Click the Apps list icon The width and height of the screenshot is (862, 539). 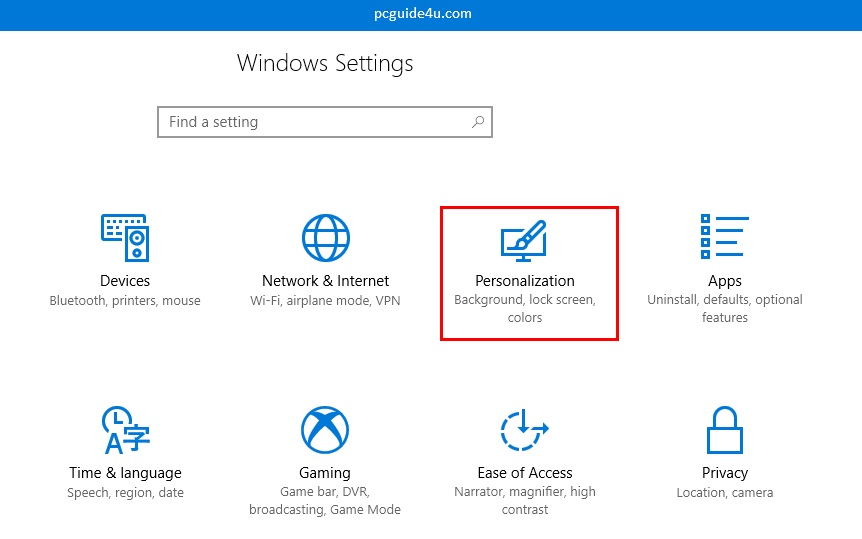click(725, 237)
